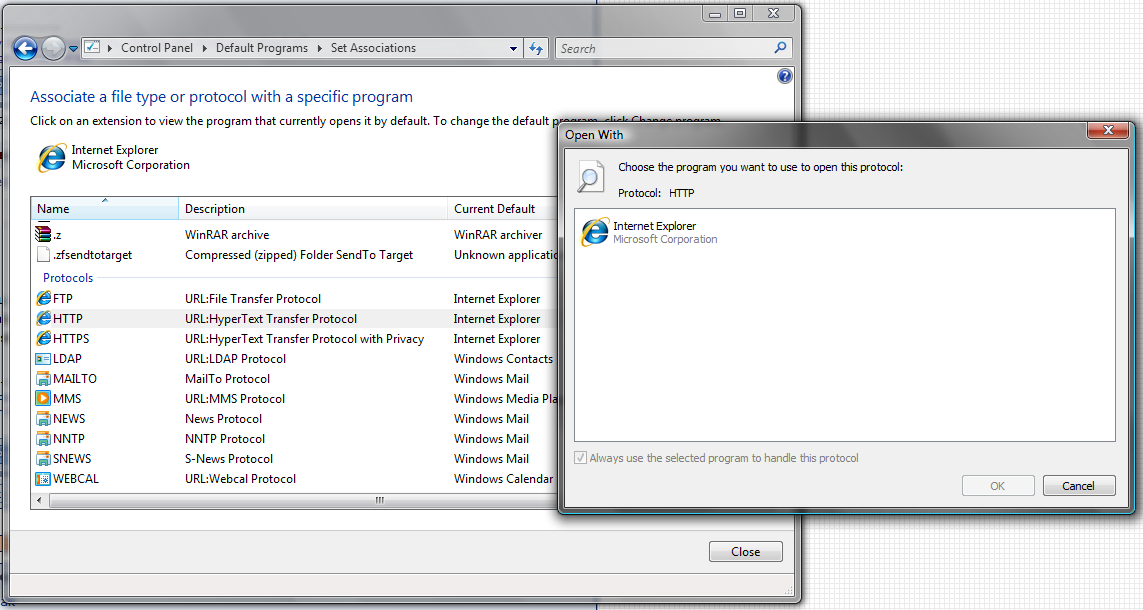Click URL:File Transfer Protocol description
This screenshot has height=610, width=1143.
[253, 299]
